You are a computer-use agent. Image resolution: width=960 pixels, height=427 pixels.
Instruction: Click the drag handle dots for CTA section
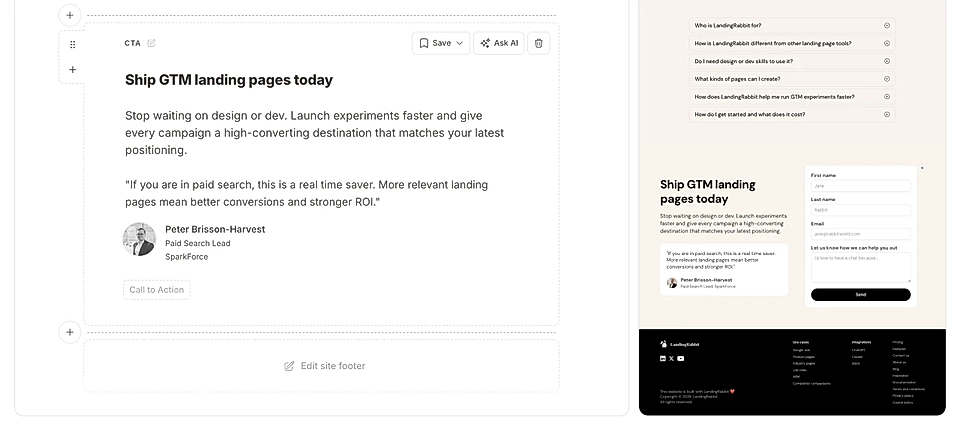pyautogui.click(x=72, y=45)
